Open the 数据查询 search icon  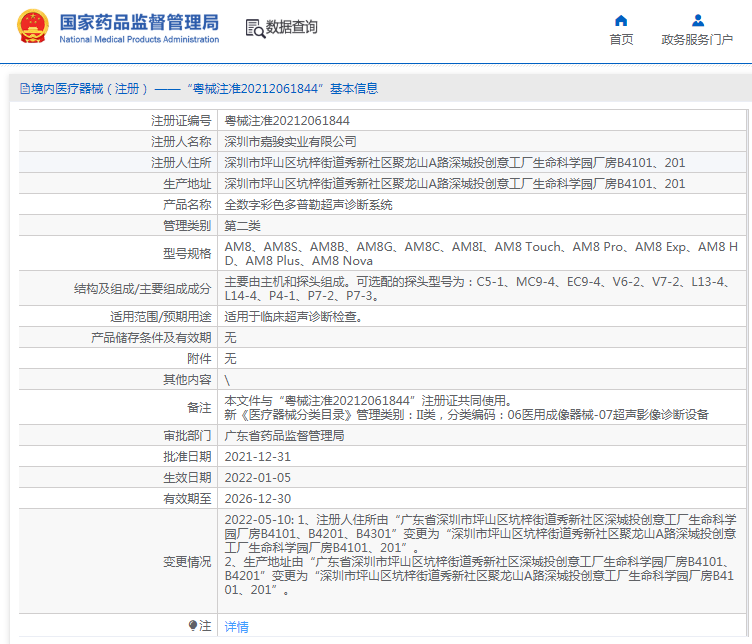(255, 28)
